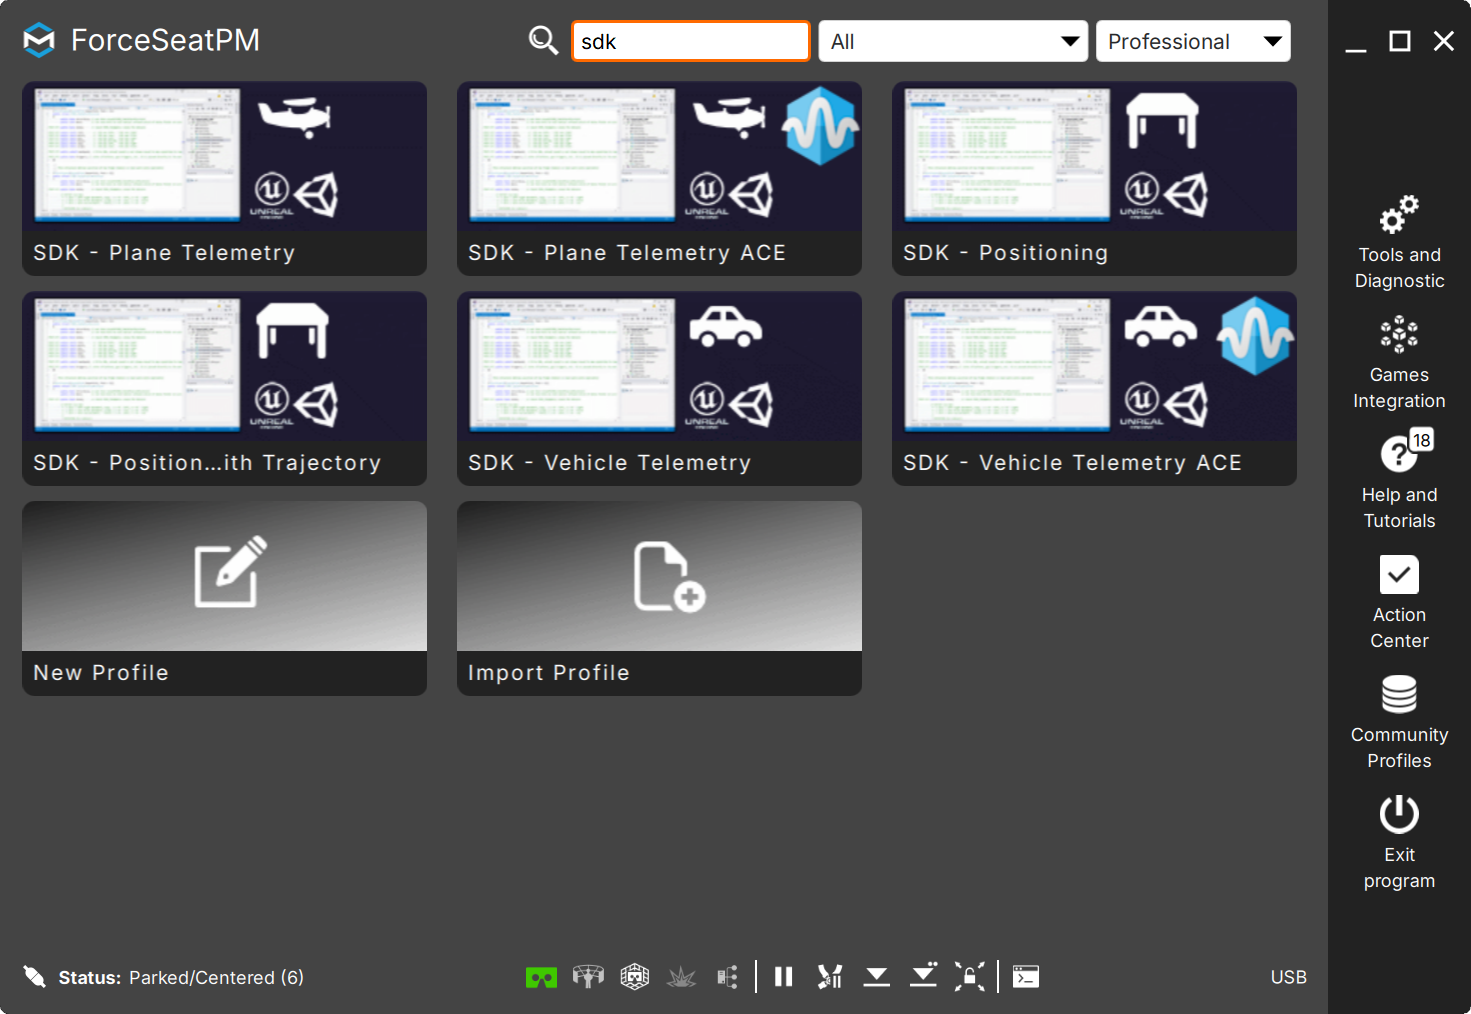Viewport: 1471px width, 1014px height.
Task: Click the curved screen simulator icon
Action: coord(588,977)
